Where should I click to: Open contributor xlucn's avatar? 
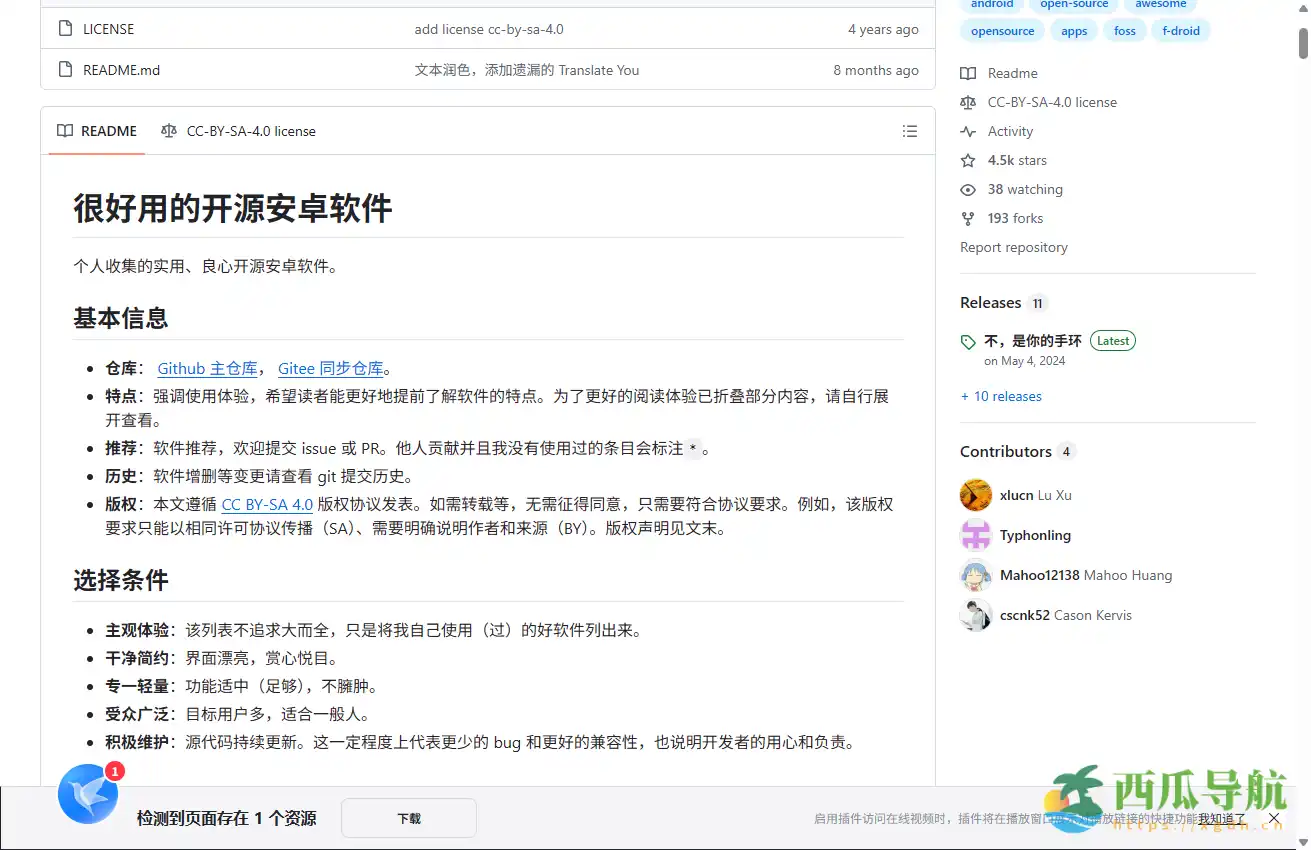click(x=975, y=494)
